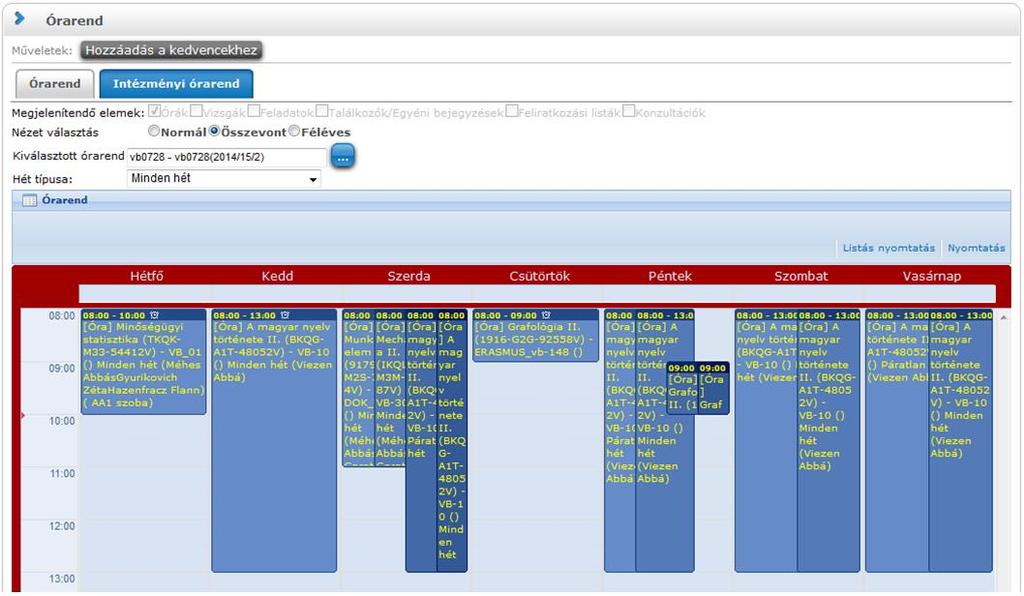Screen dimensions: 1024x596
Task: Click the 10:00 time label
Action: [x=61, y=421]
